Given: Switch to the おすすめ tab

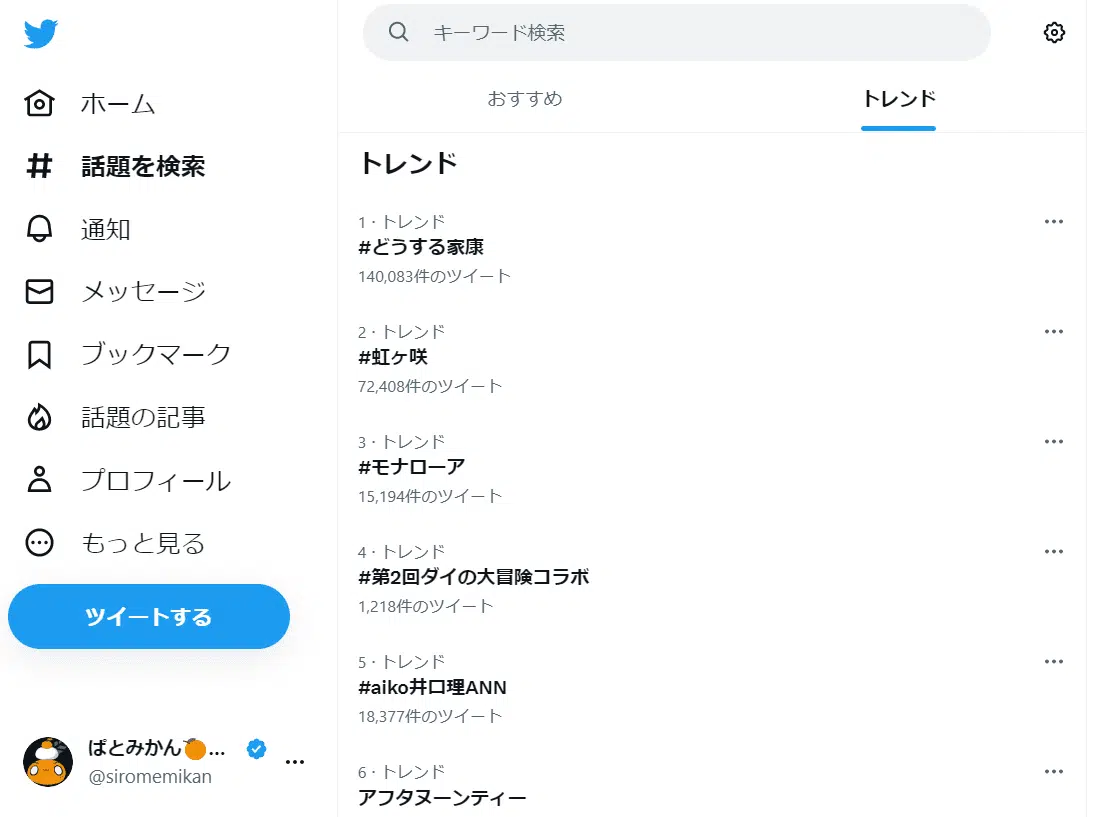Looking at the screenshot, I should [525, 99].
